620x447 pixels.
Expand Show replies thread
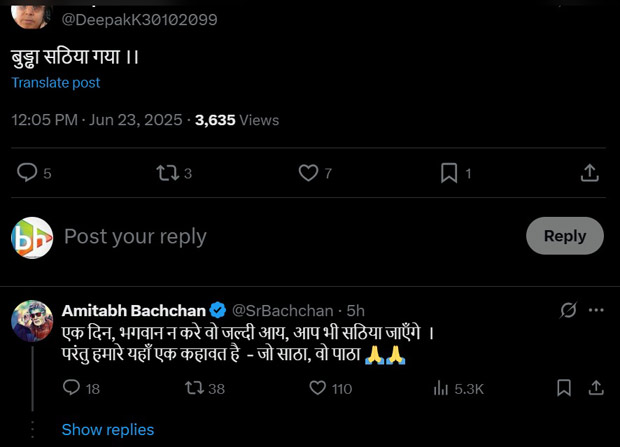[x=108, y=430]
